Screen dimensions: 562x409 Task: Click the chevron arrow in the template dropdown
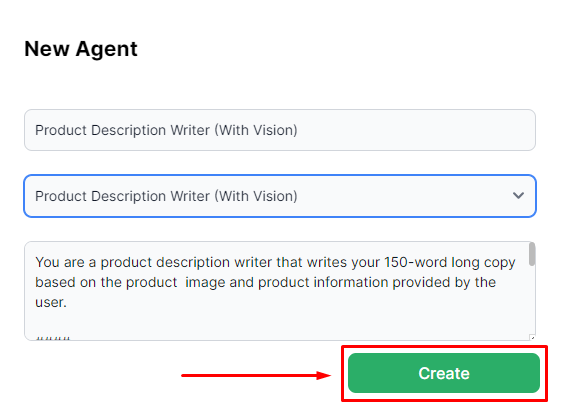(x=518, y=196)
